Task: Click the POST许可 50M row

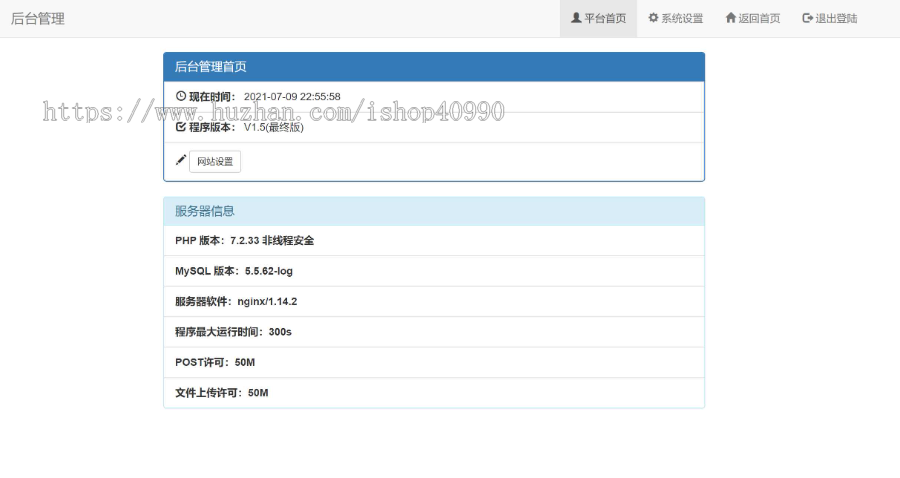Action: click(434, 362)
